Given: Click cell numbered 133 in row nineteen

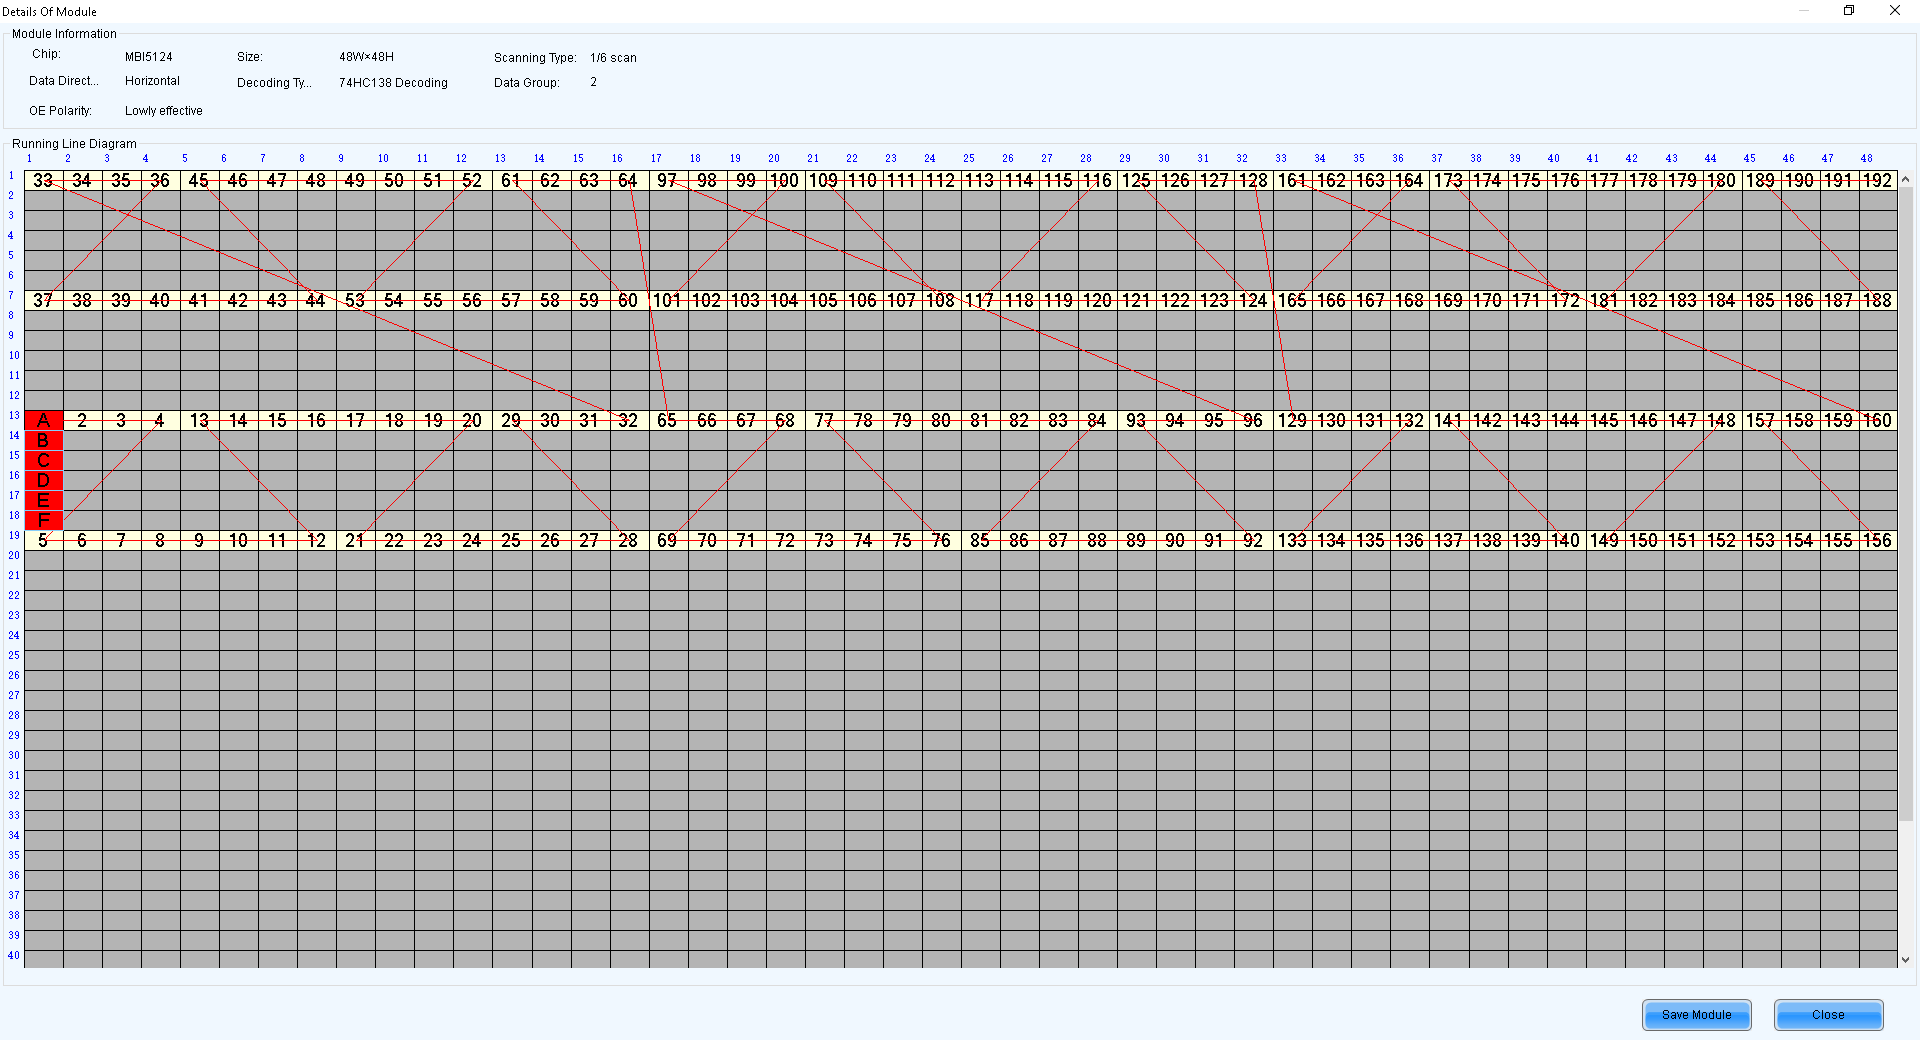Looking at the screenshot, I should point(1293,540).
